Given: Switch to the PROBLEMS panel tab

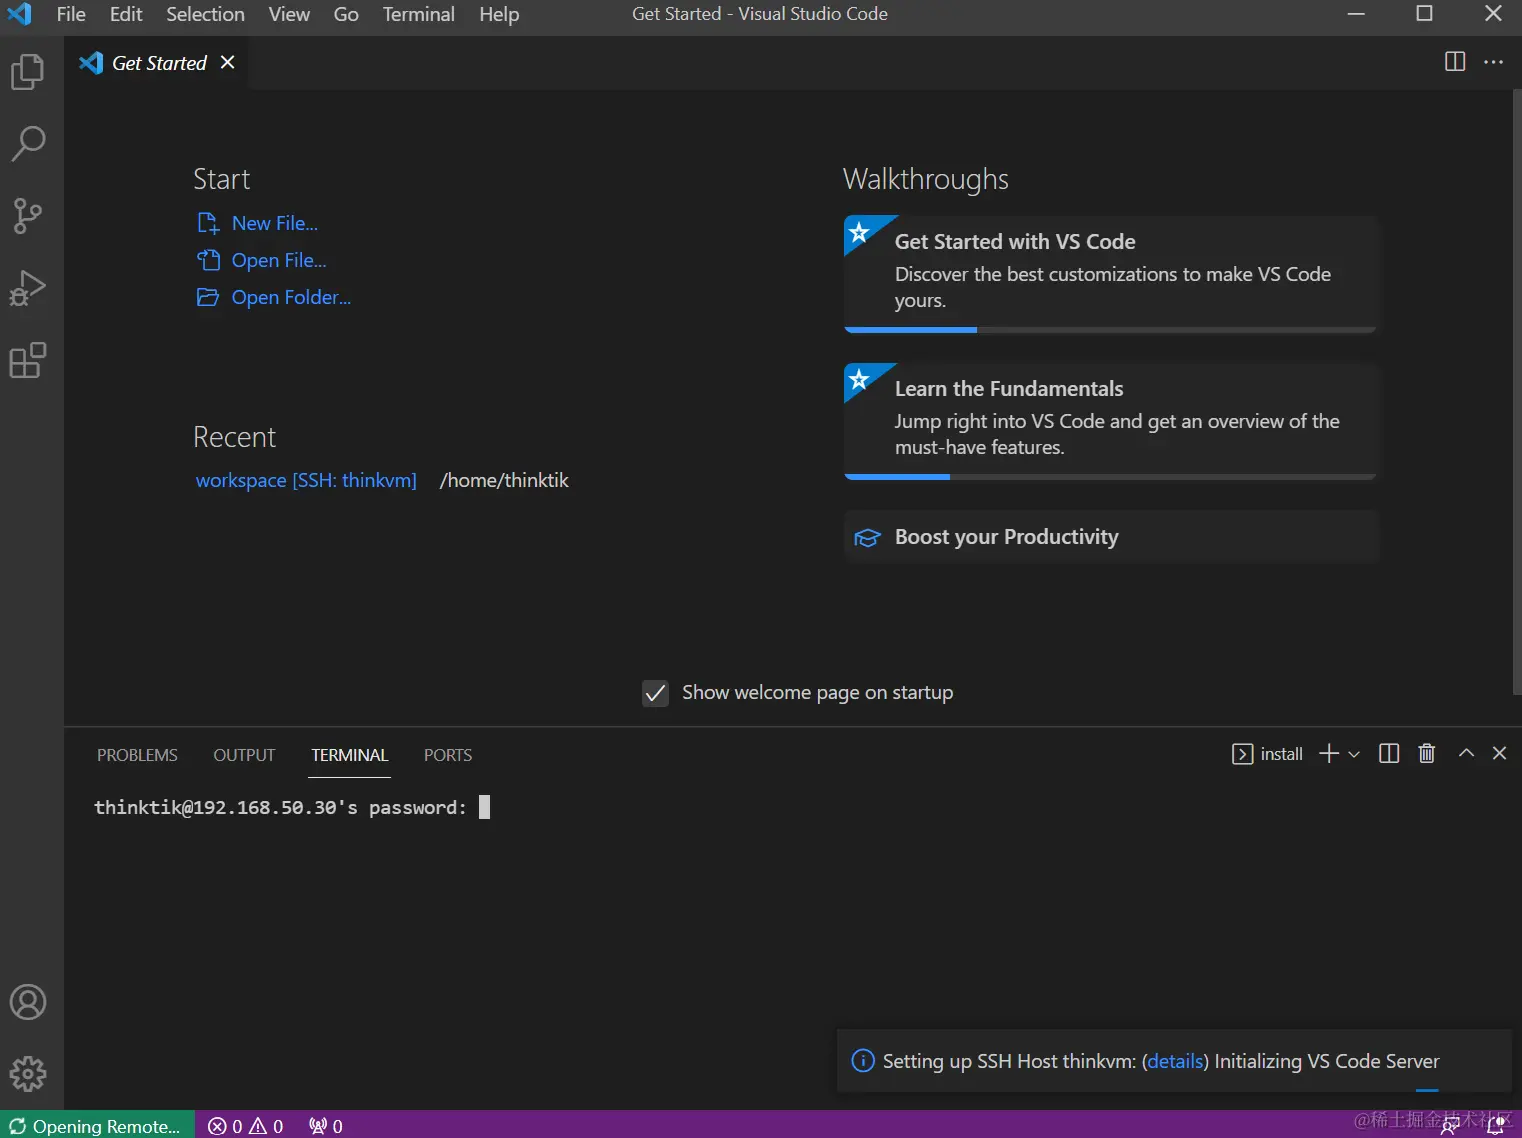Looking at the screenshot, I should point(137,755).
